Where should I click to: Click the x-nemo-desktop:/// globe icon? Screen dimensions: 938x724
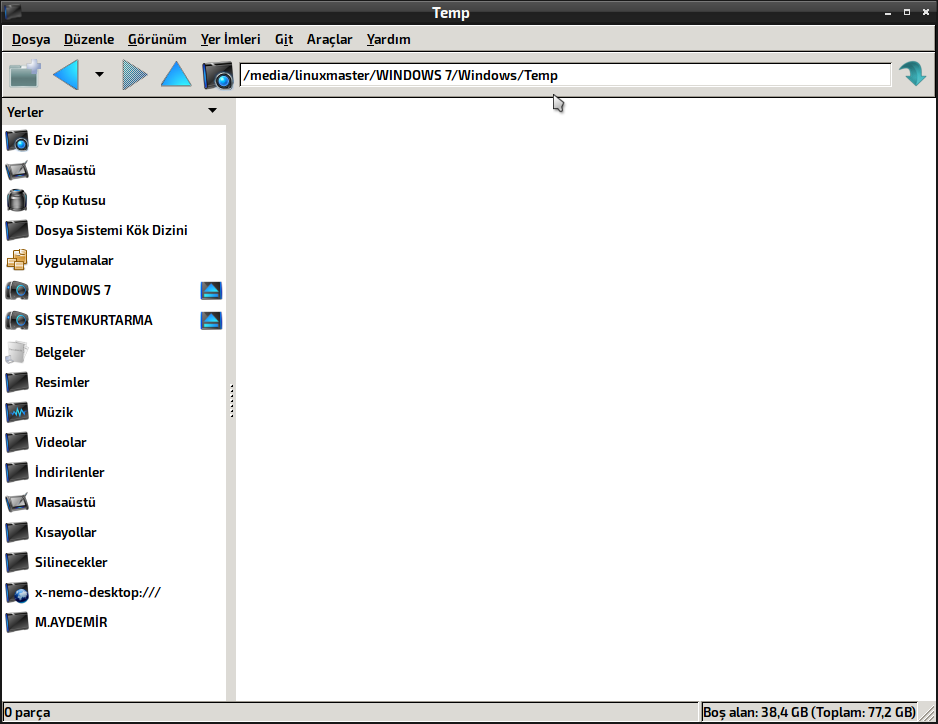(17, 592)
